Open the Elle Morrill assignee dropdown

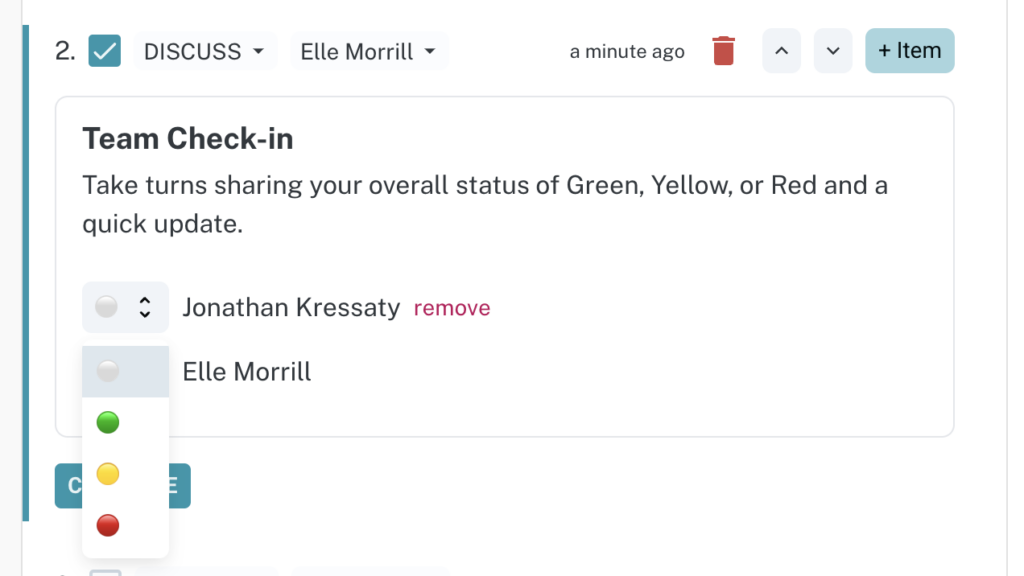click(369, 51)
